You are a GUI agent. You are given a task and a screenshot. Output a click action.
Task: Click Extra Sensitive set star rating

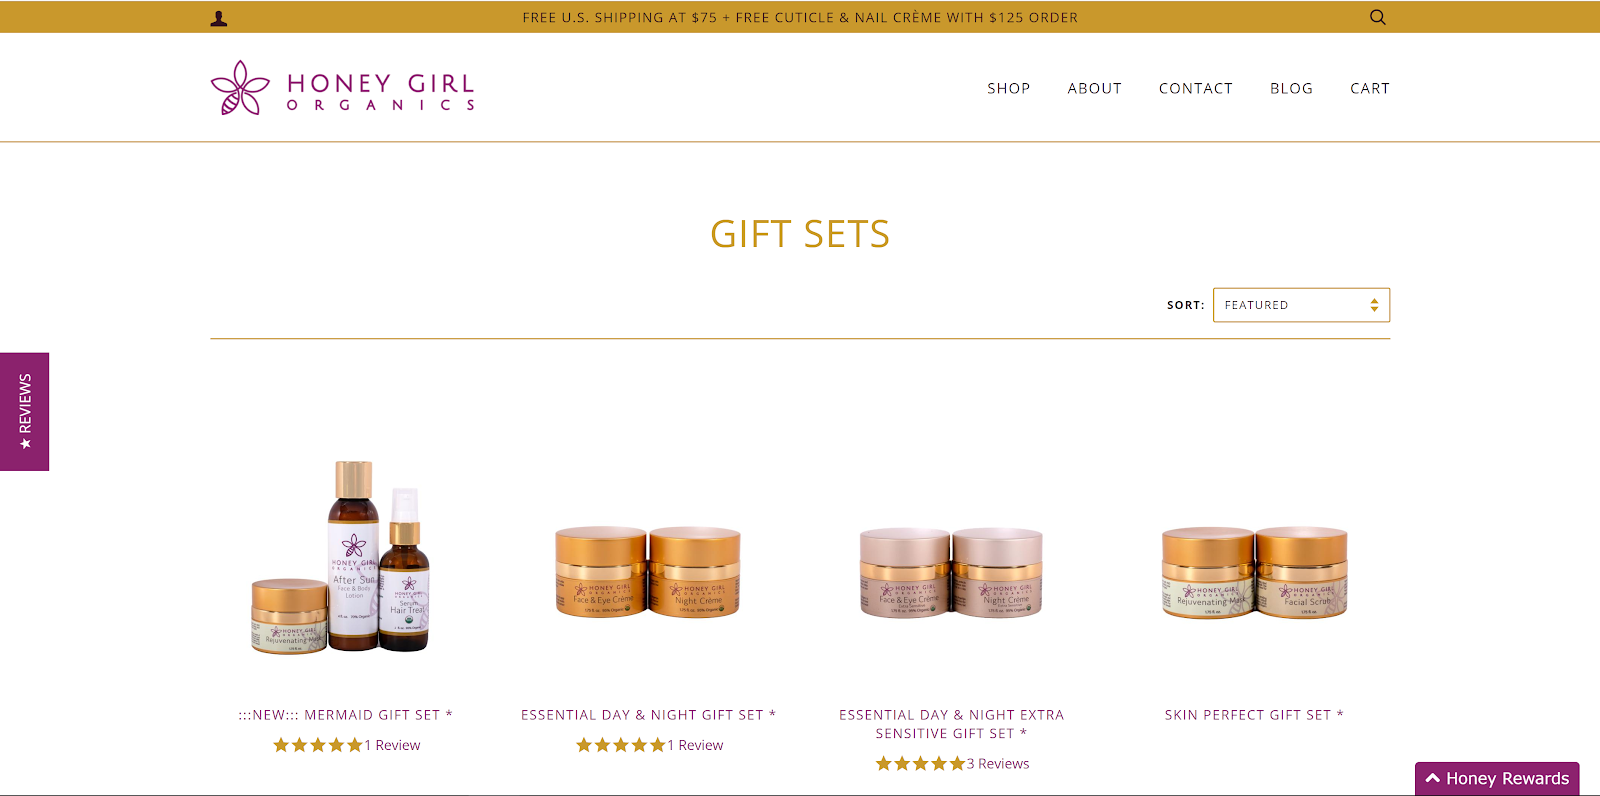921,763
